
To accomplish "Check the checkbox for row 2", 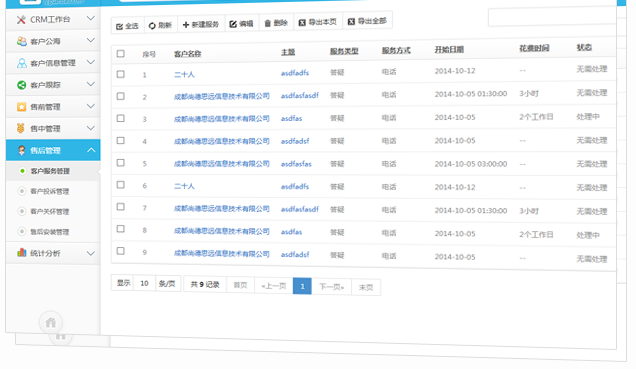I will pos(120,96).
